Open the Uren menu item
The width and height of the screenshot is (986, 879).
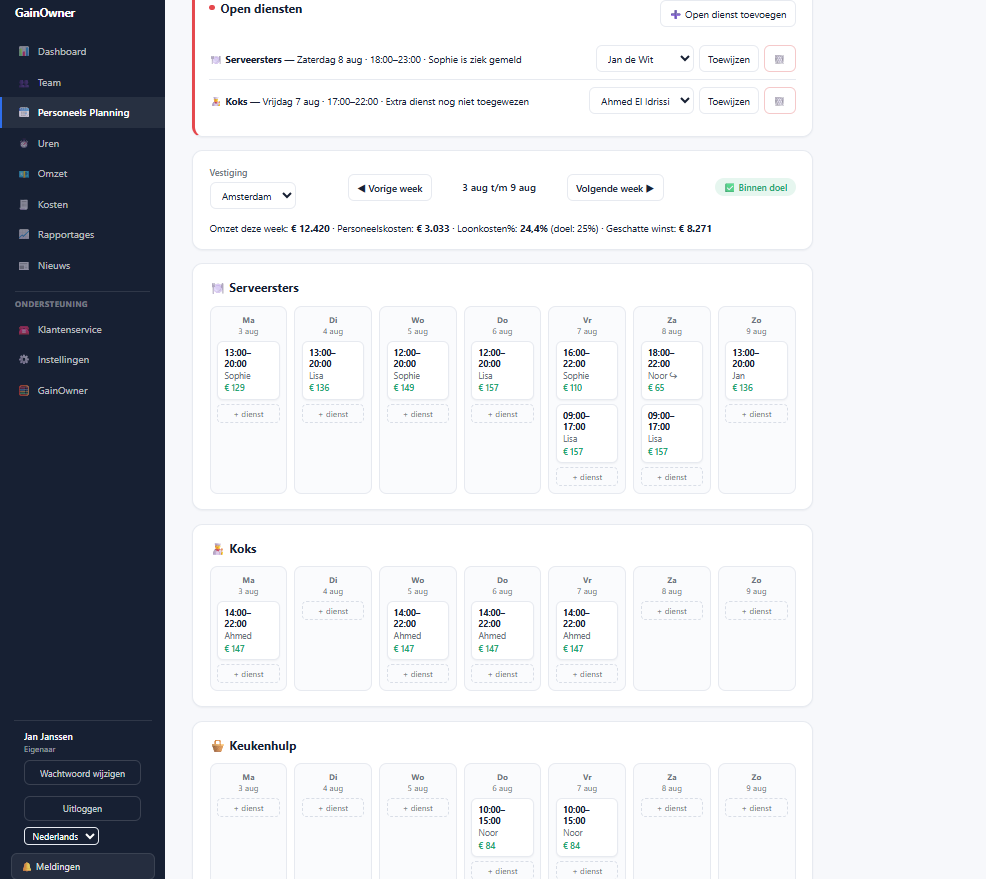click(x=82, y=144)
